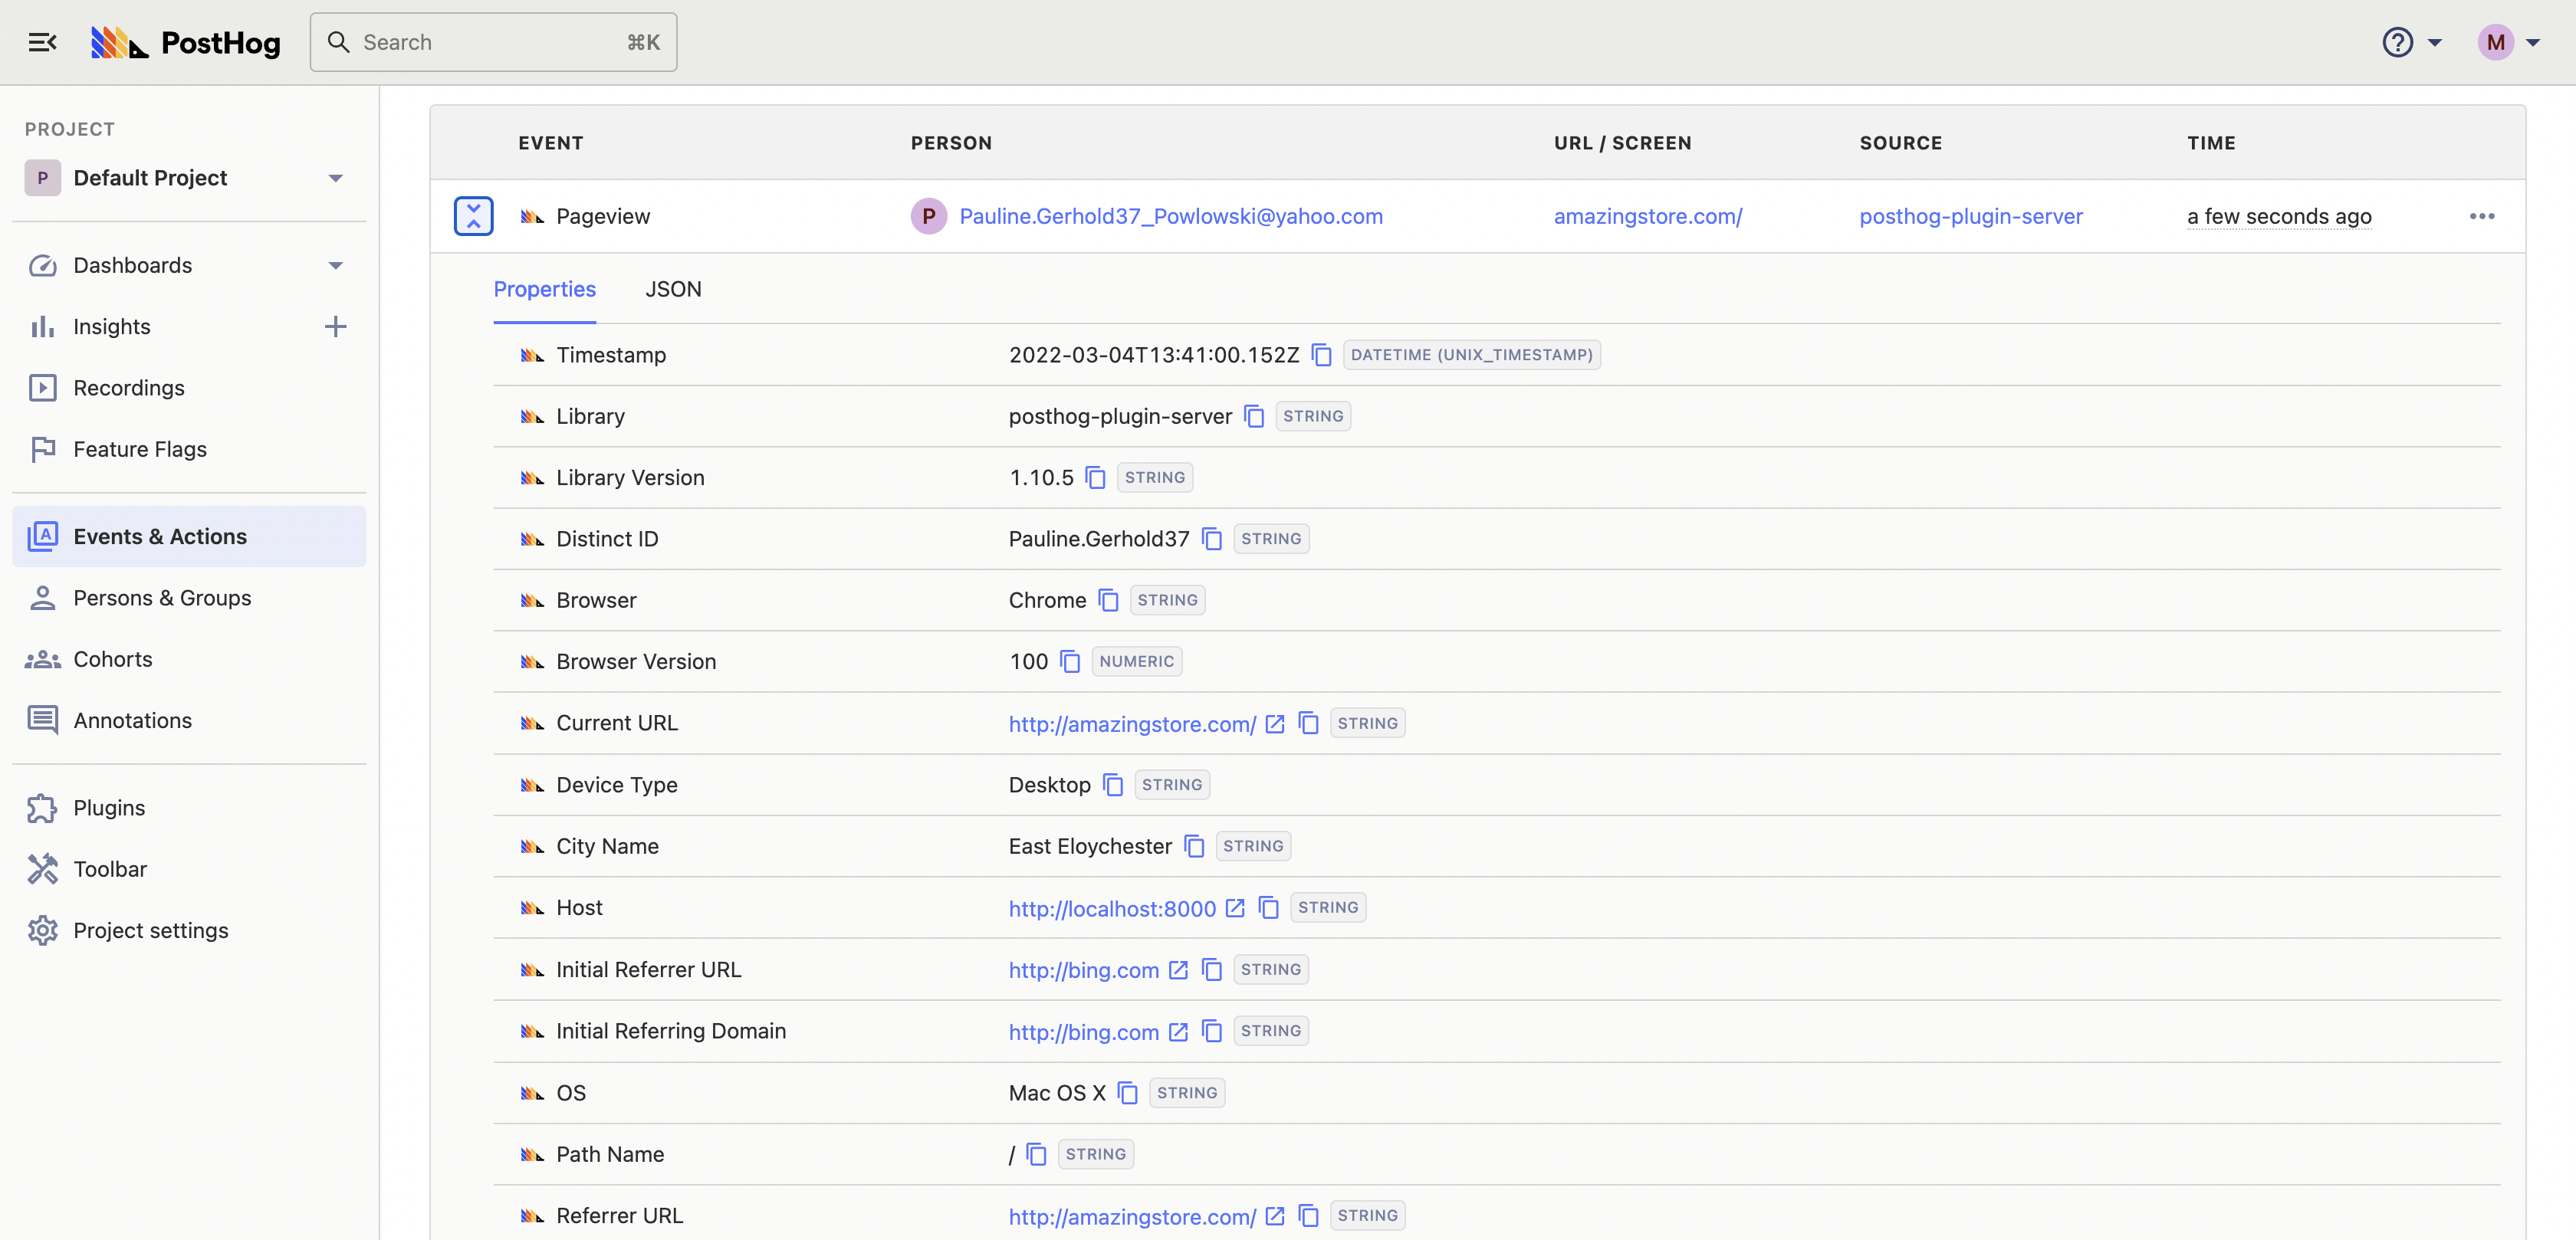Open the Recordings section

click(129, 387)
